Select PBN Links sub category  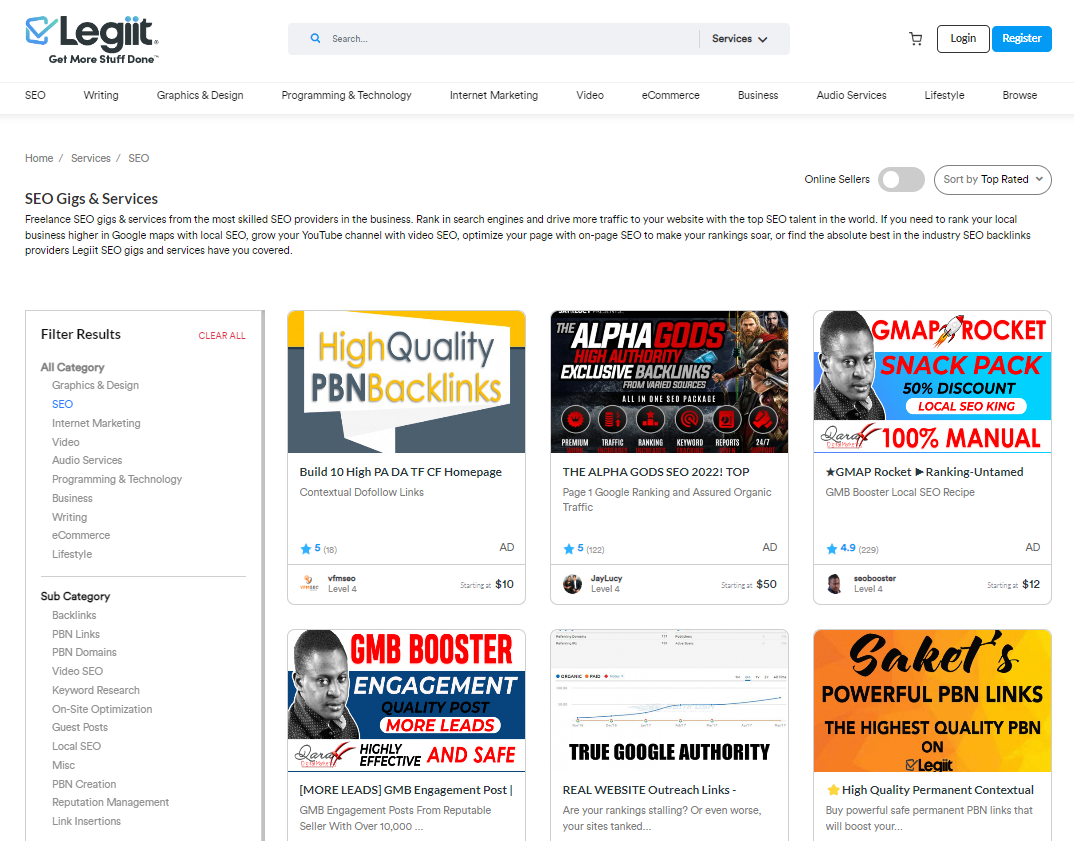click(x=76, y=634)
